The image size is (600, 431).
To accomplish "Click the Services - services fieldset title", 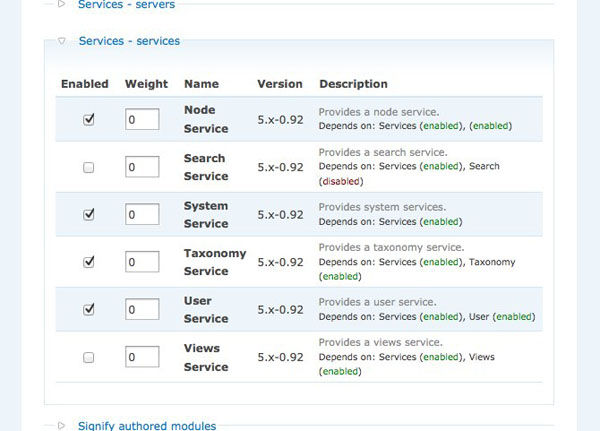I will point(129,41).
